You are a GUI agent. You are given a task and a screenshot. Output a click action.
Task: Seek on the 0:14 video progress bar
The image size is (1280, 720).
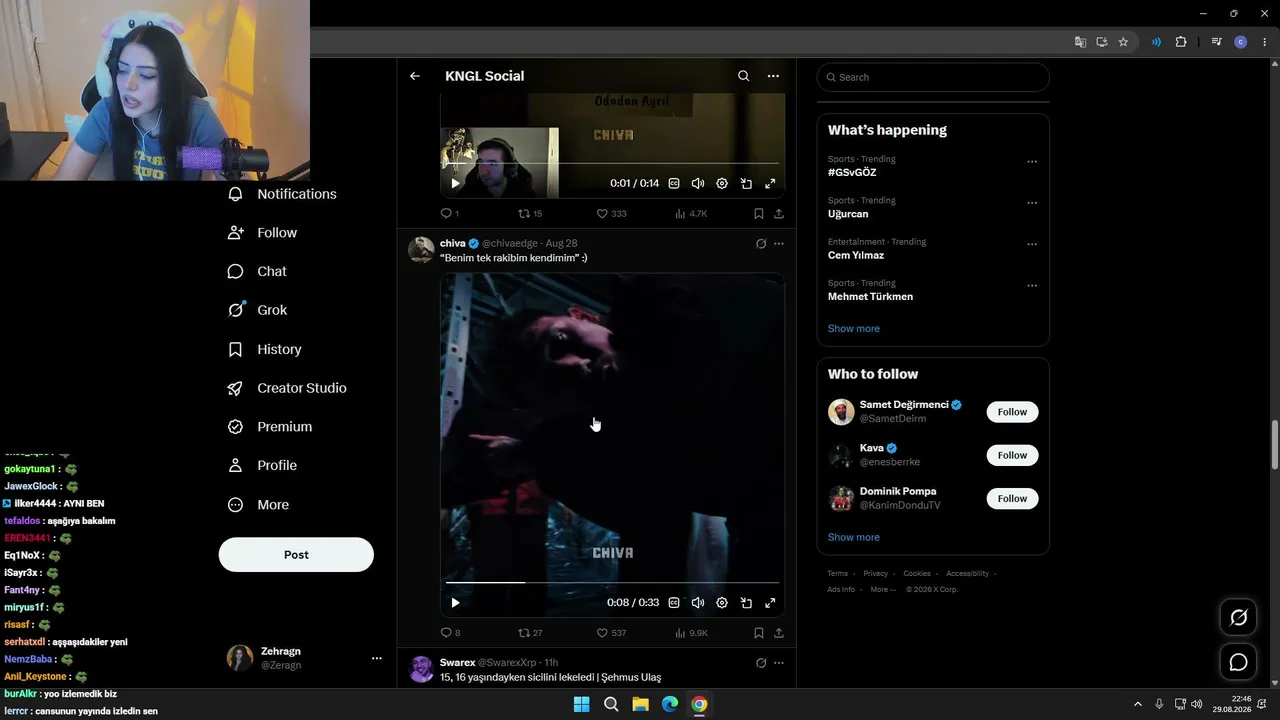pyautogui.click(x=612, y=163)
